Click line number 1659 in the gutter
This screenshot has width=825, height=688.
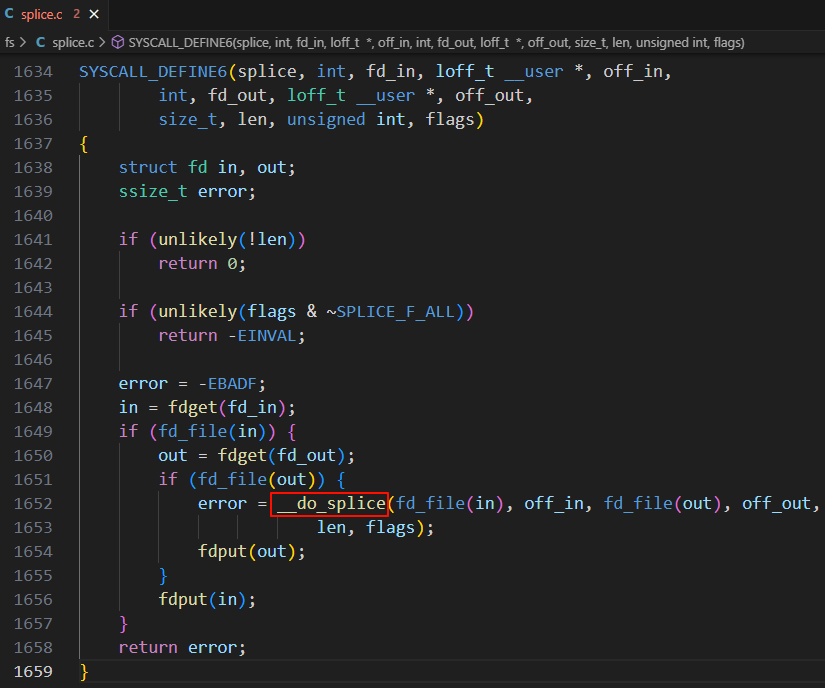pyautogui.click(x=33, y=671)
